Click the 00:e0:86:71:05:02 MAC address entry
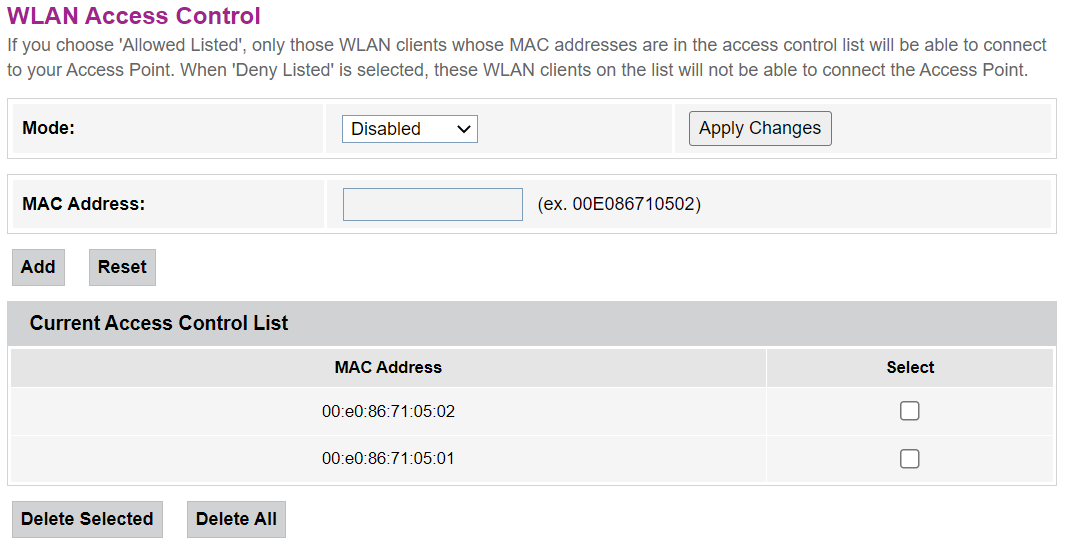Viewport: 1072px width, 551px height. point(388,411)
